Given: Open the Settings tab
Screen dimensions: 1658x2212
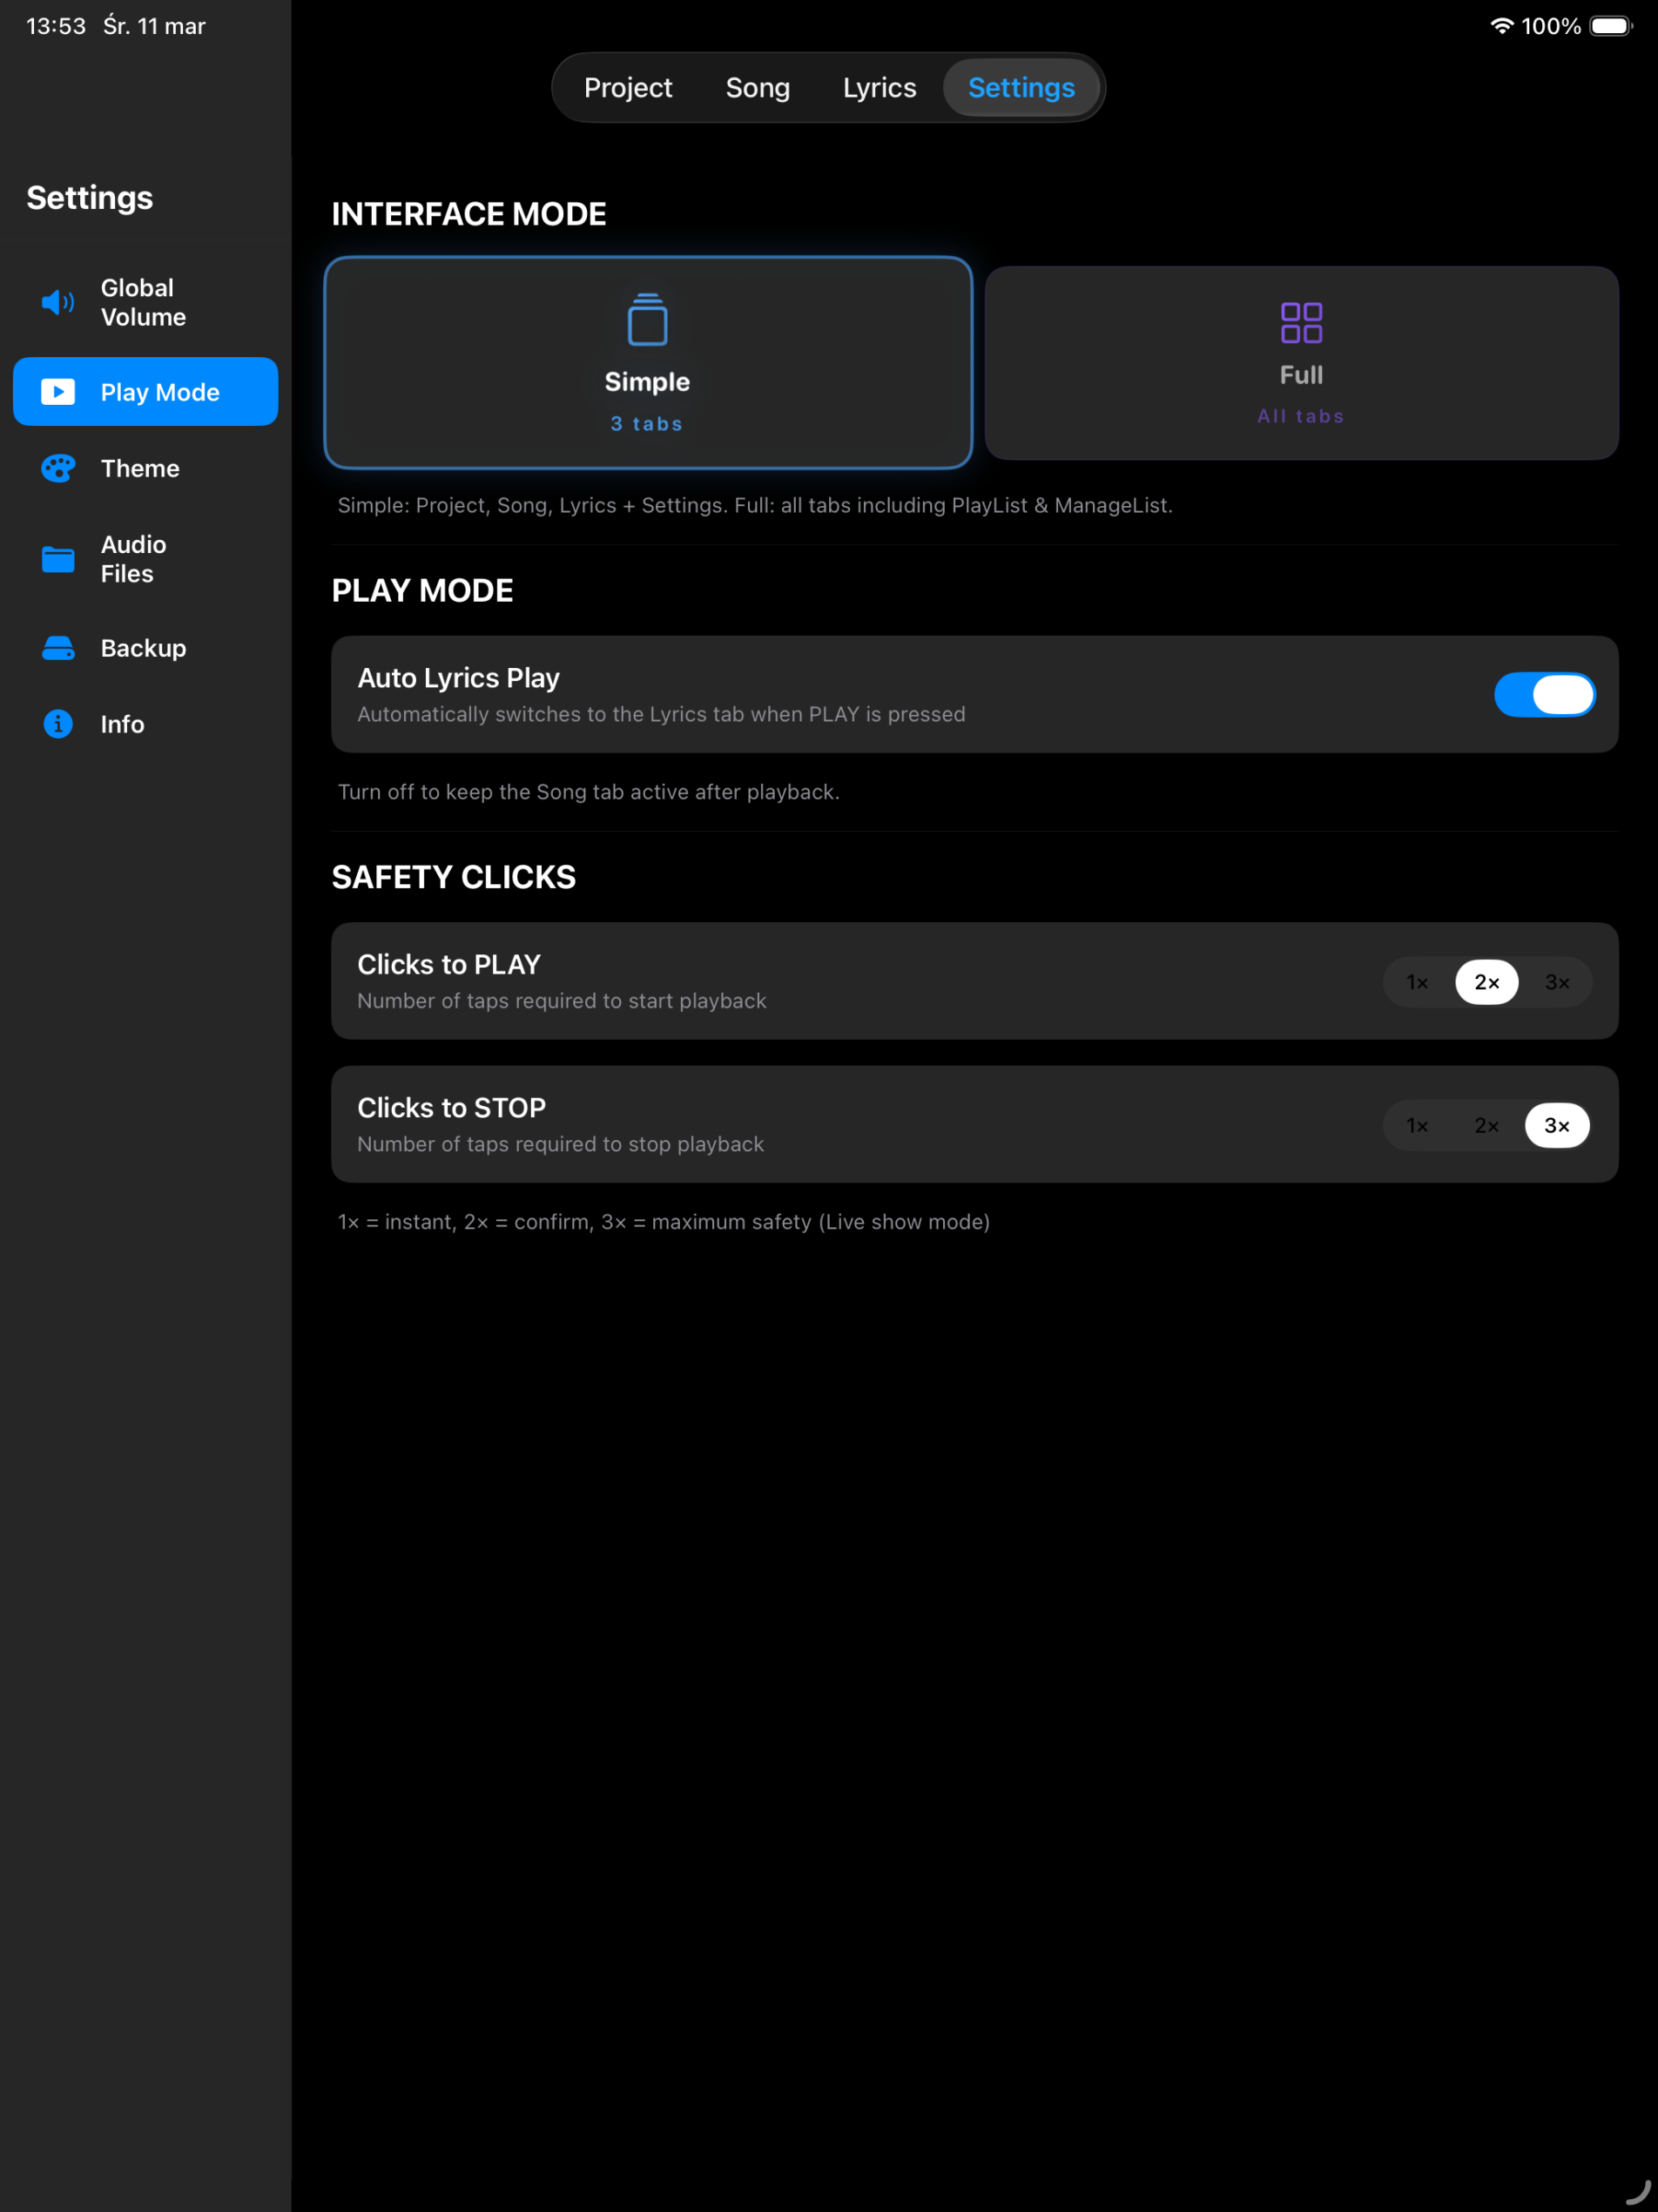Looking at the screenshot, I should click(1020, 87).
